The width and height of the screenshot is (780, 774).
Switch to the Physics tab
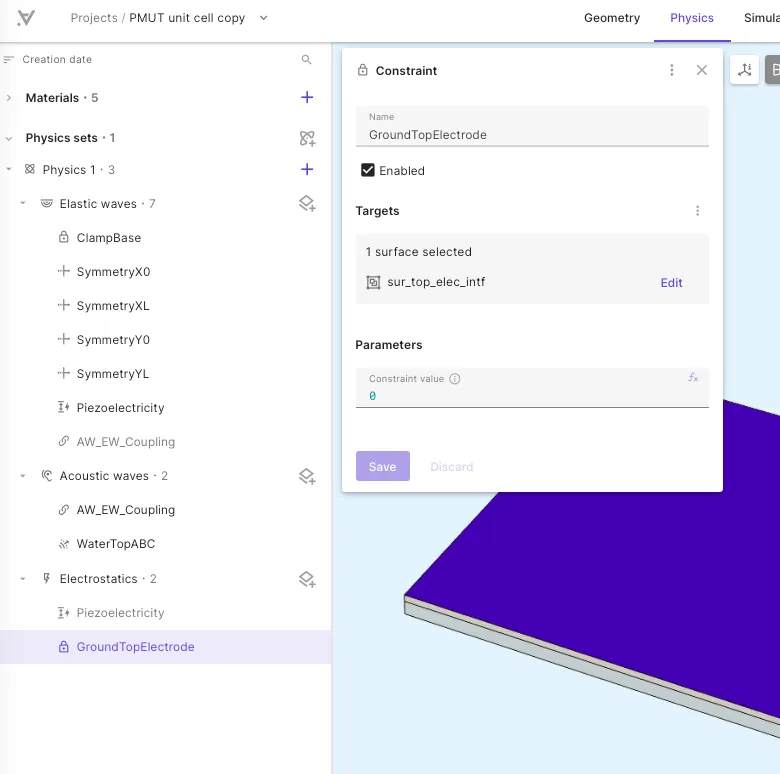pos(691,18)
